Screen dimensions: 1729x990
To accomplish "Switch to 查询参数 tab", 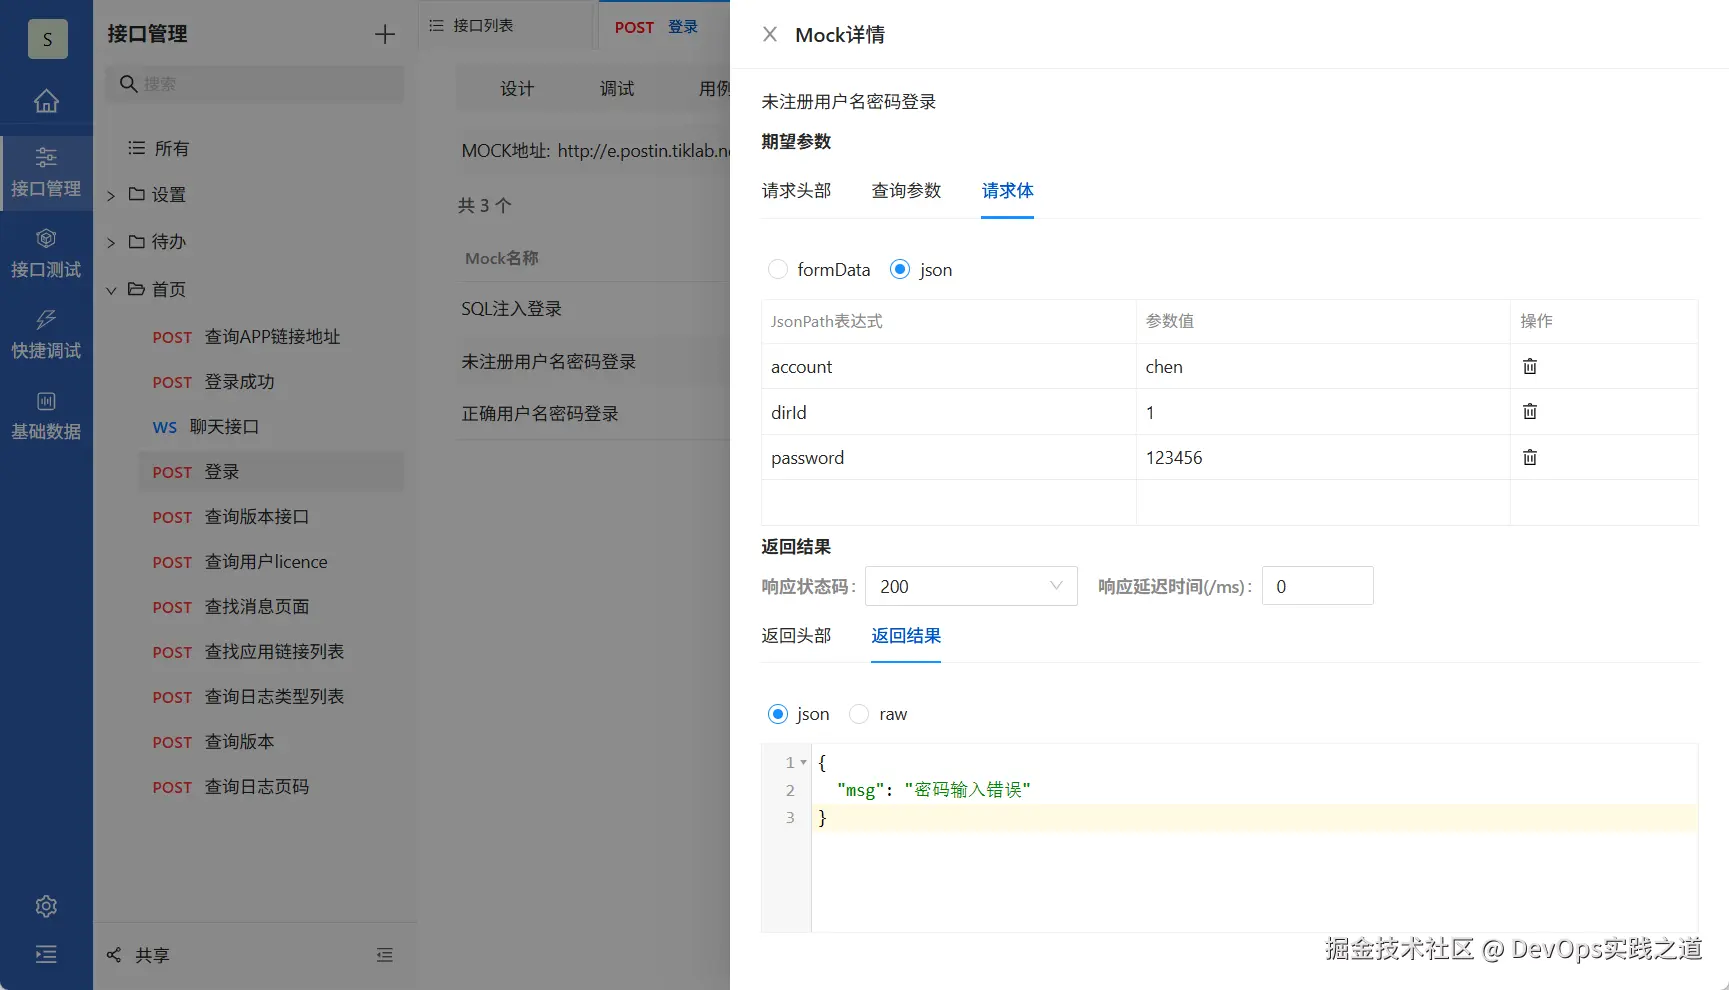I will pyautogui.click(x=906, y=190).
